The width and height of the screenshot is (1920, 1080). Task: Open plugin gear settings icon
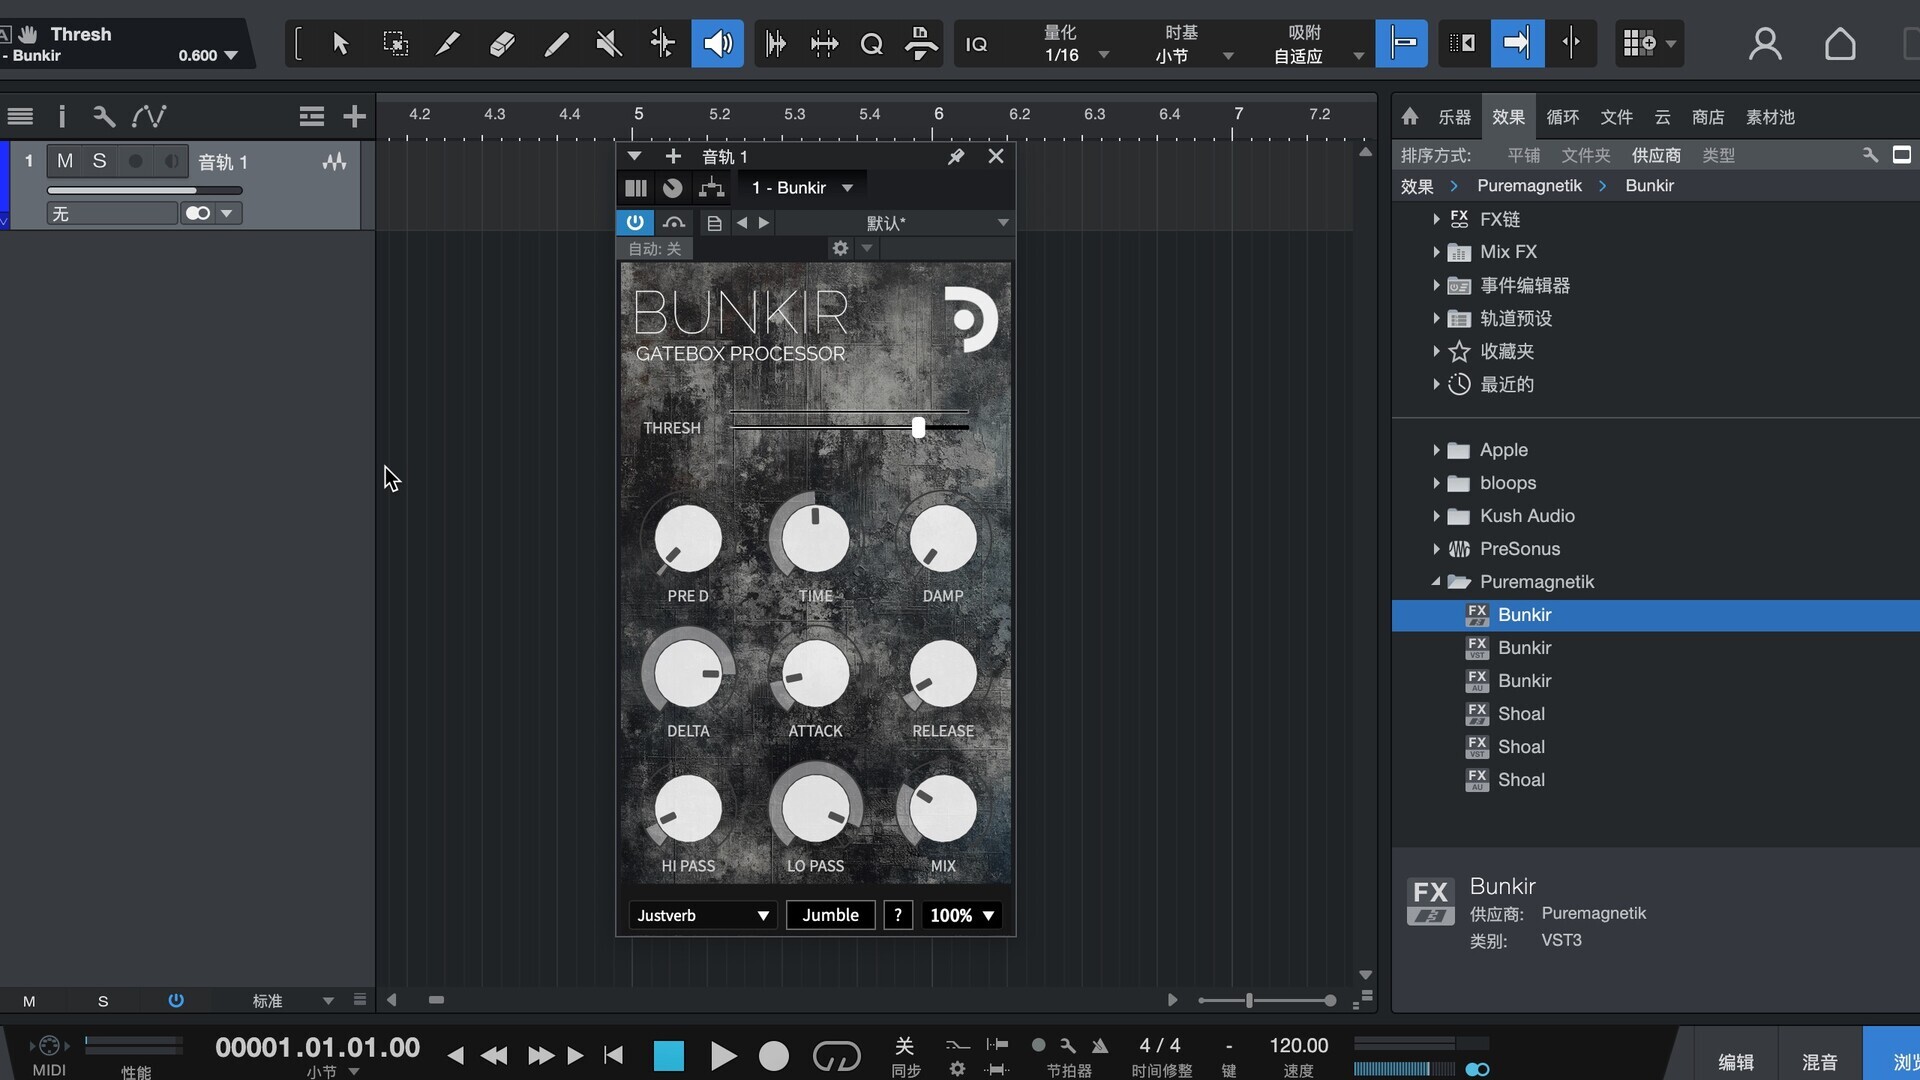(x=840, y=248)
